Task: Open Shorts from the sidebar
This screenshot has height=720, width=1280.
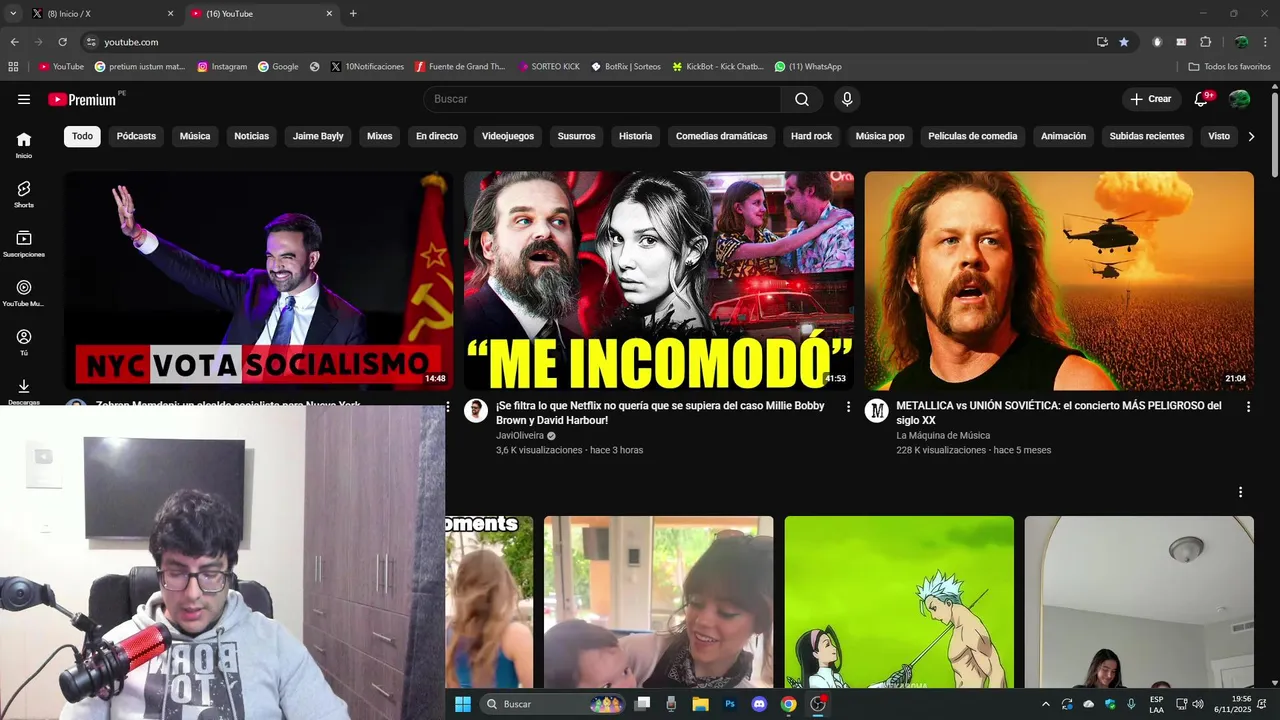Action: pyautogui.click(x=24, y=194)
